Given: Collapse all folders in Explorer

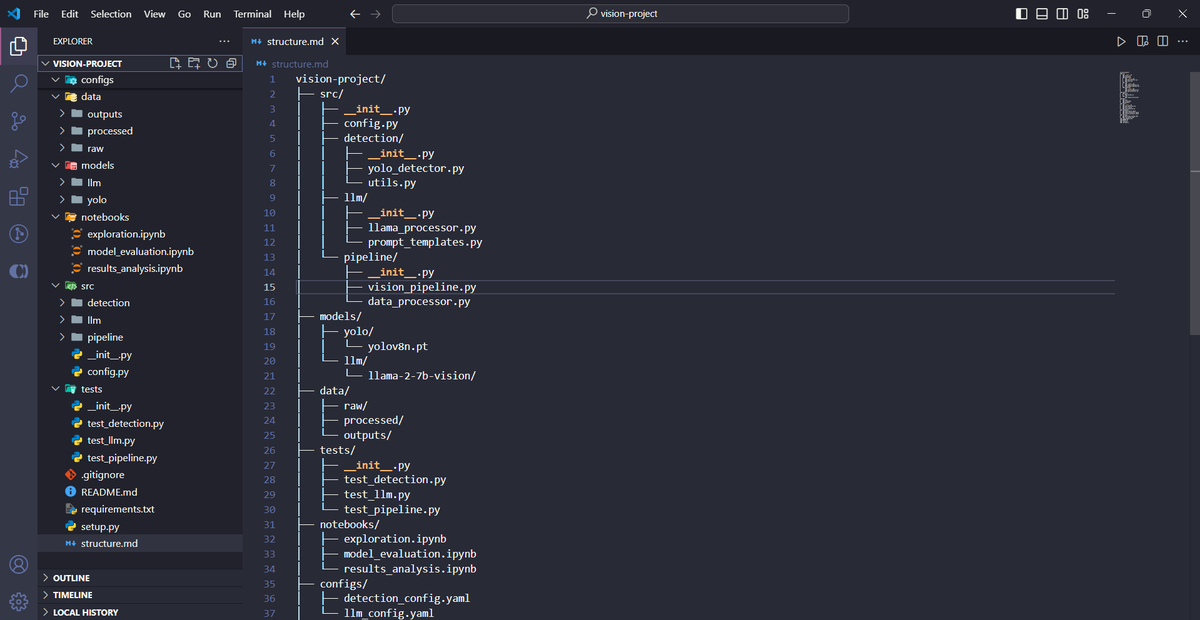Looking at the screenshot, I should 230,63.
